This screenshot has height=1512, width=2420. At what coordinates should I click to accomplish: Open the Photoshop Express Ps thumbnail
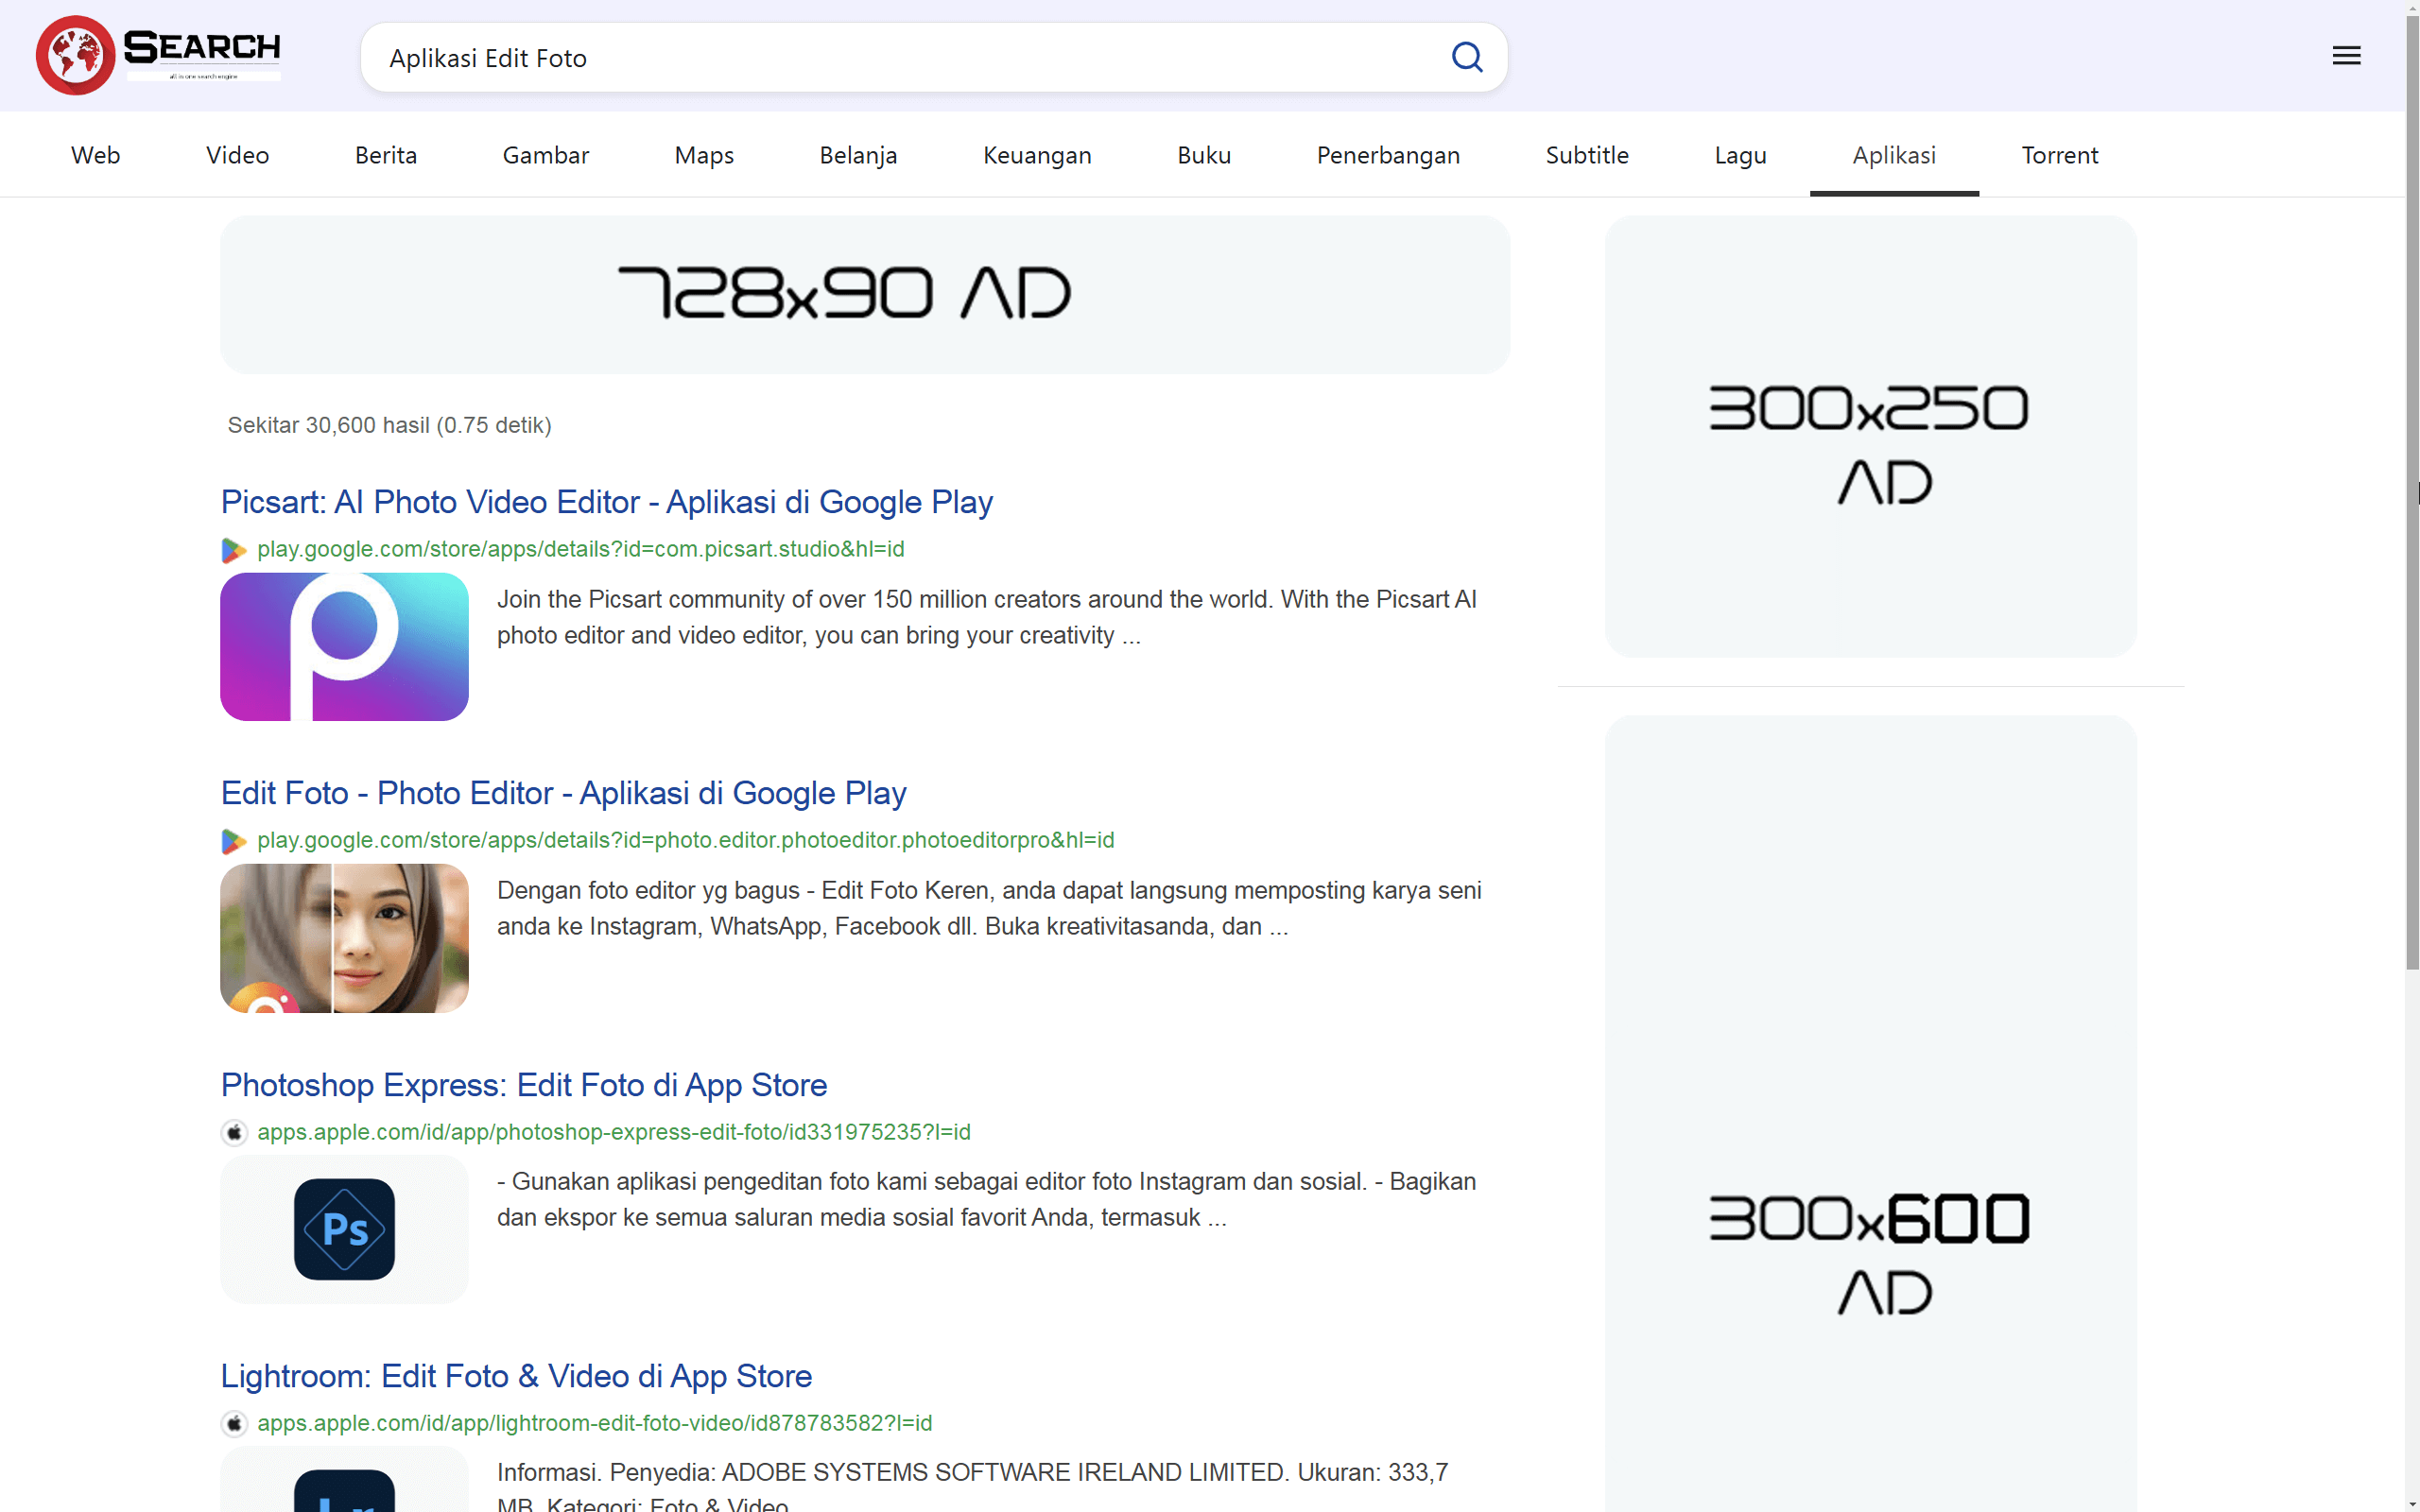pyautogui.click(x=344, y=1229)
